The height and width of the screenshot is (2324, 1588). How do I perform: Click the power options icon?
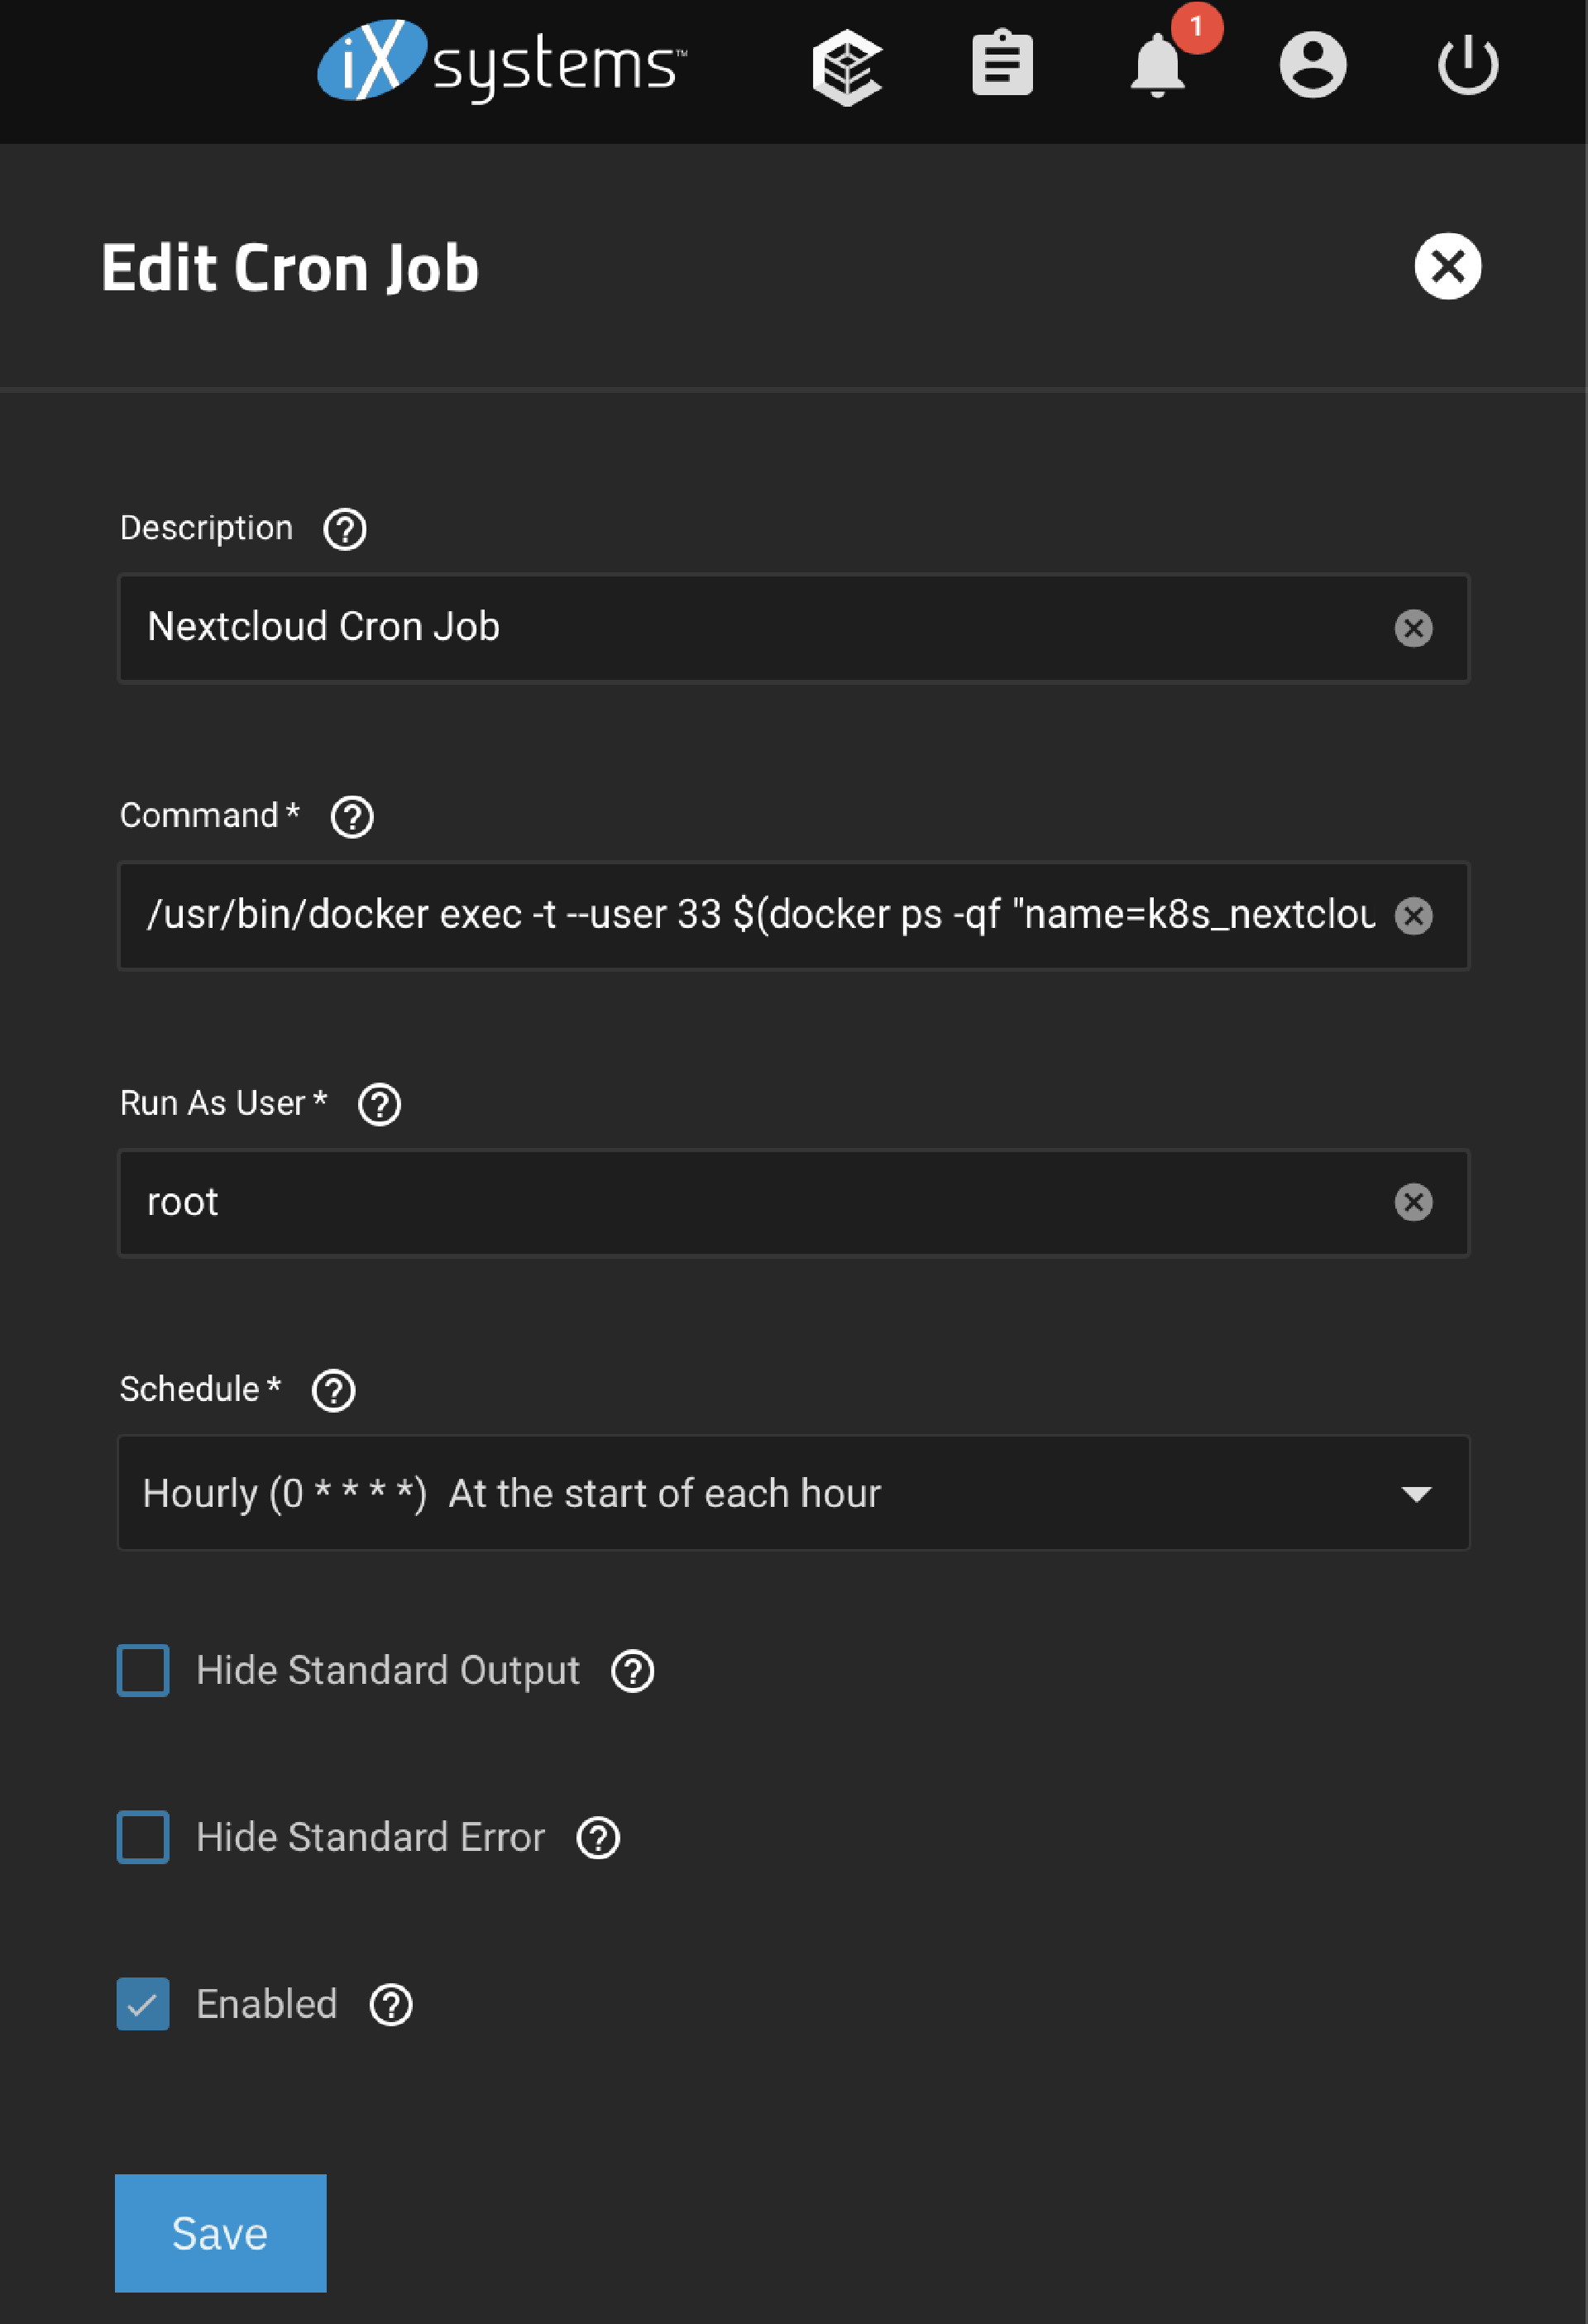click(1469, 65)
